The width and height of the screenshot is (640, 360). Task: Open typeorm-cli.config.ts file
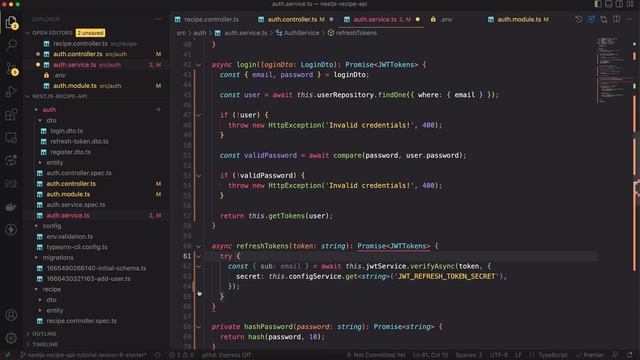pyautogui.click(x=77, y=247)
